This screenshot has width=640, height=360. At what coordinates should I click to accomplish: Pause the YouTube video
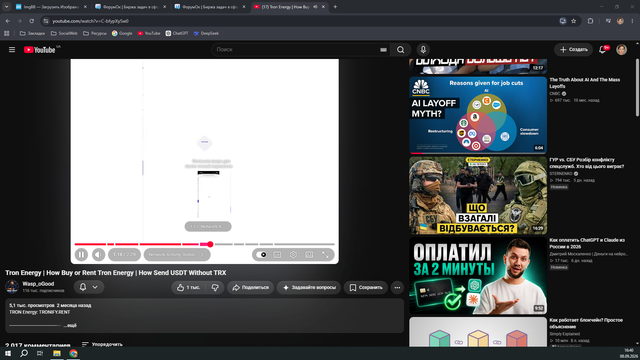click(x=81, y=255)
